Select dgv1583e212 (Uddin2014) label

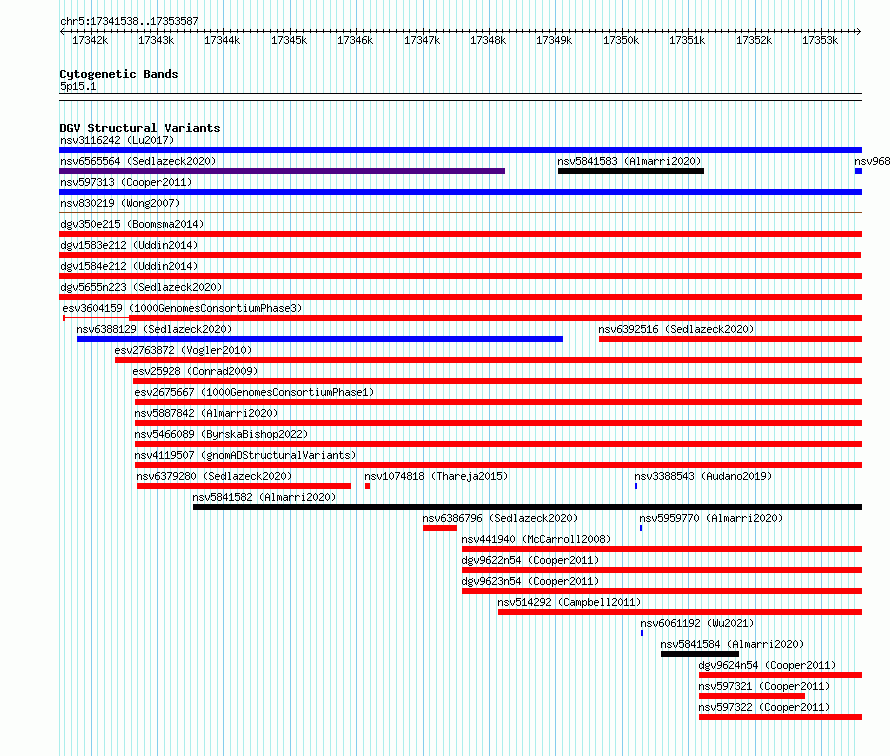(129, 245)
